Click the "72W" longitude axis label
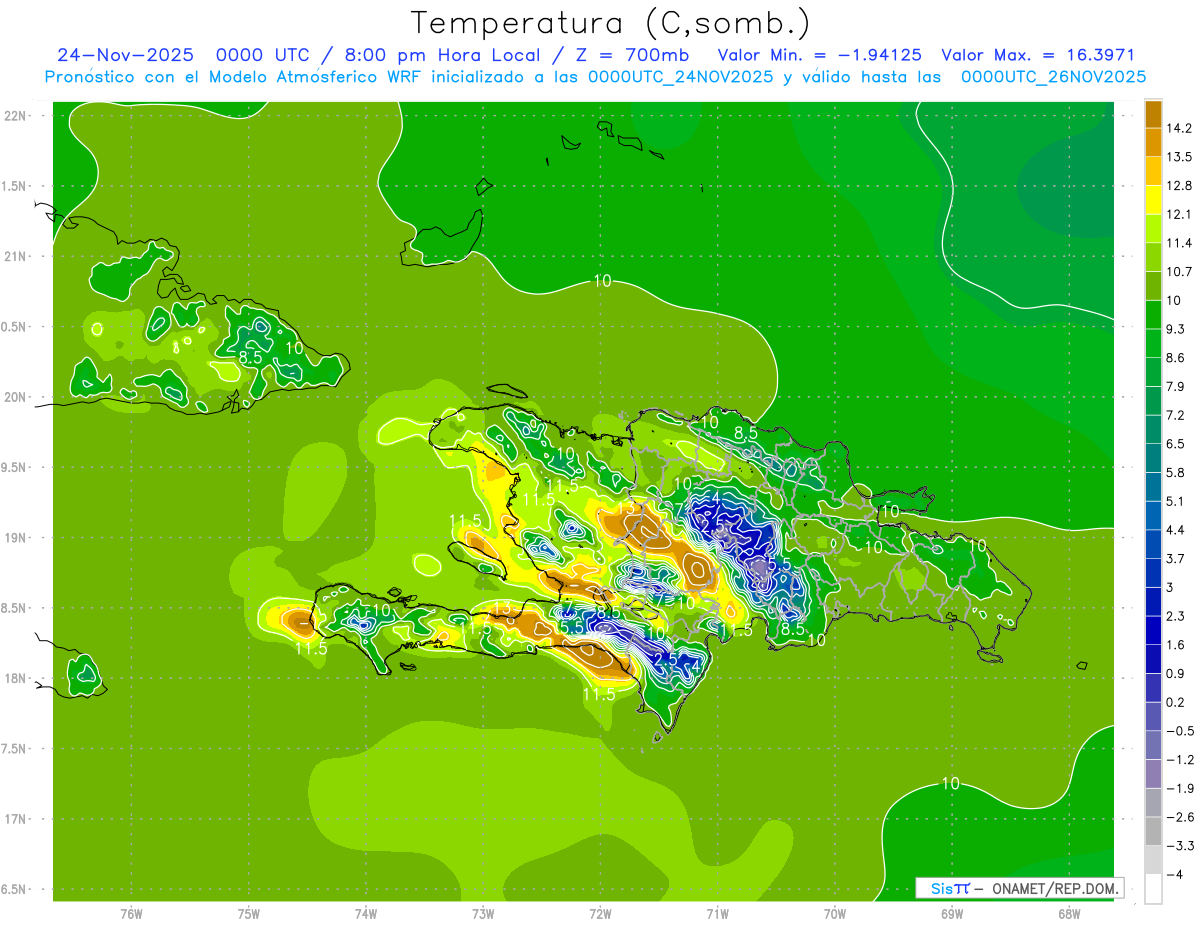 [x=600, y=914]
